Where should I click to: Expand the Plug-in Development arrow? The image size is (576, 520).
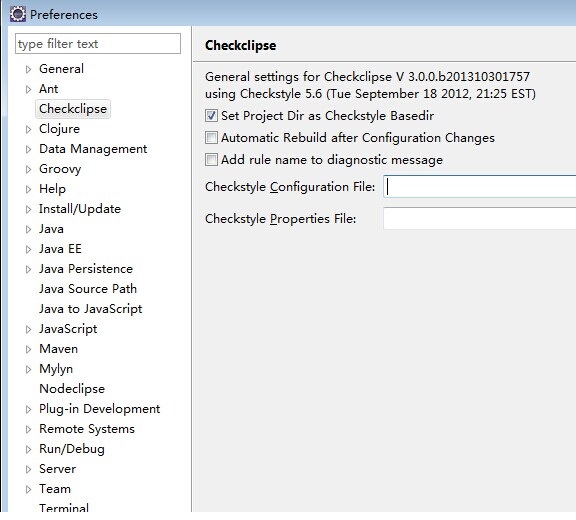(28, 409)
